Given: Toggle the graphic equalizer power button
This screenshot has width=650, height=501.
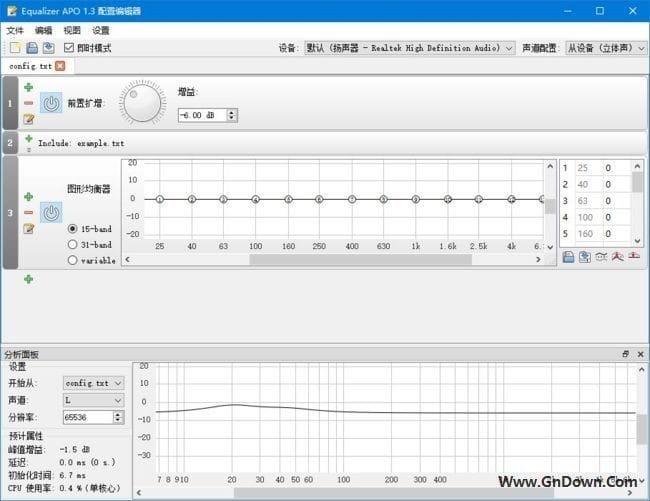Looking at the screenshot, I should pyautogui.click(x=51, y=212).
